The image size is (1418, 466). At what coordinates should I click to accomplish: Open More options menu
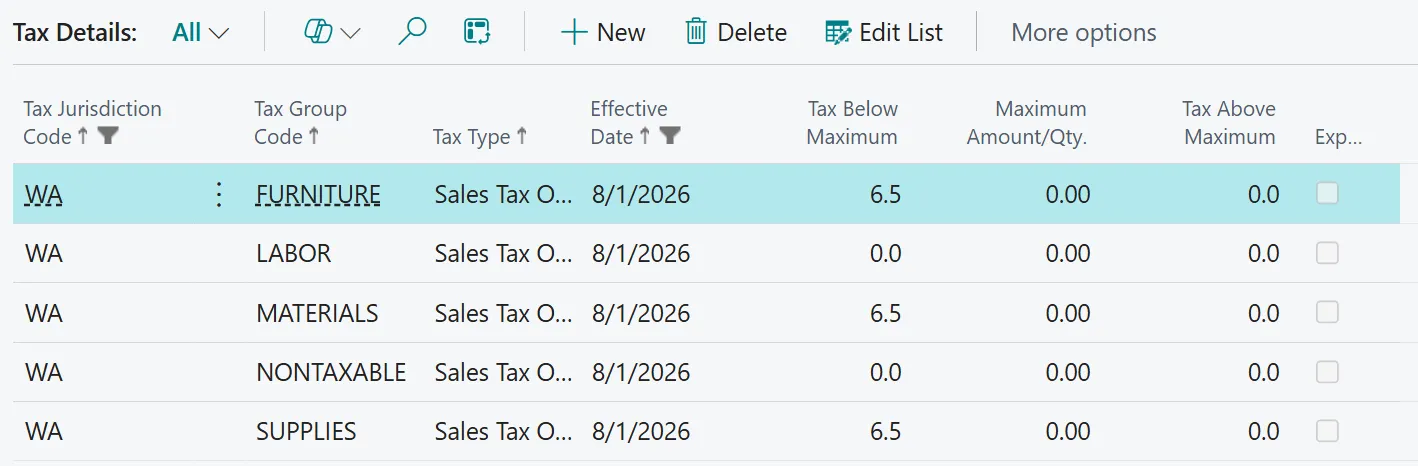tap(1084, 32)
